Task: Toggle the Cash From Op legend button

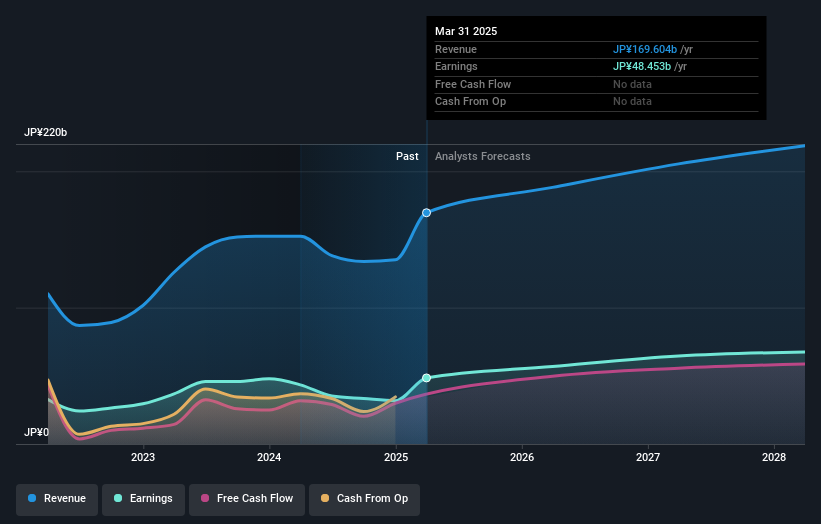Action: 364,499
